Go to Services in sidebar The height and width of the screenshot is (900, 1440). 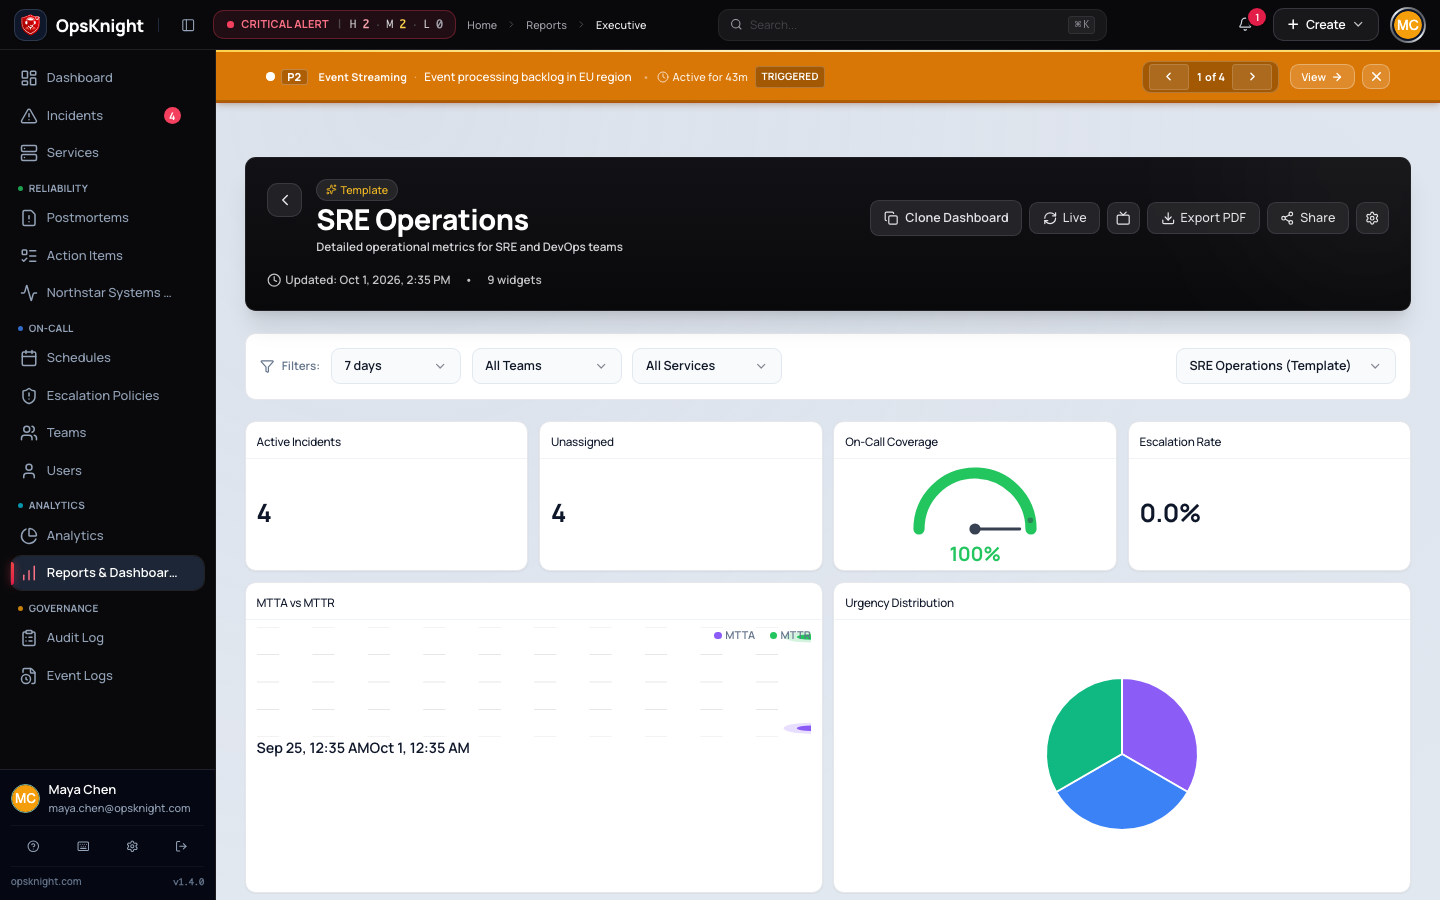click(108, 153)
